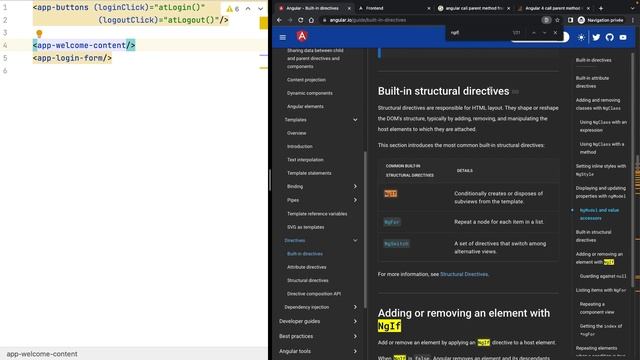Jump to 'Listing items with NgFor'
Viewport: 640px width, 360px height.
601,290
